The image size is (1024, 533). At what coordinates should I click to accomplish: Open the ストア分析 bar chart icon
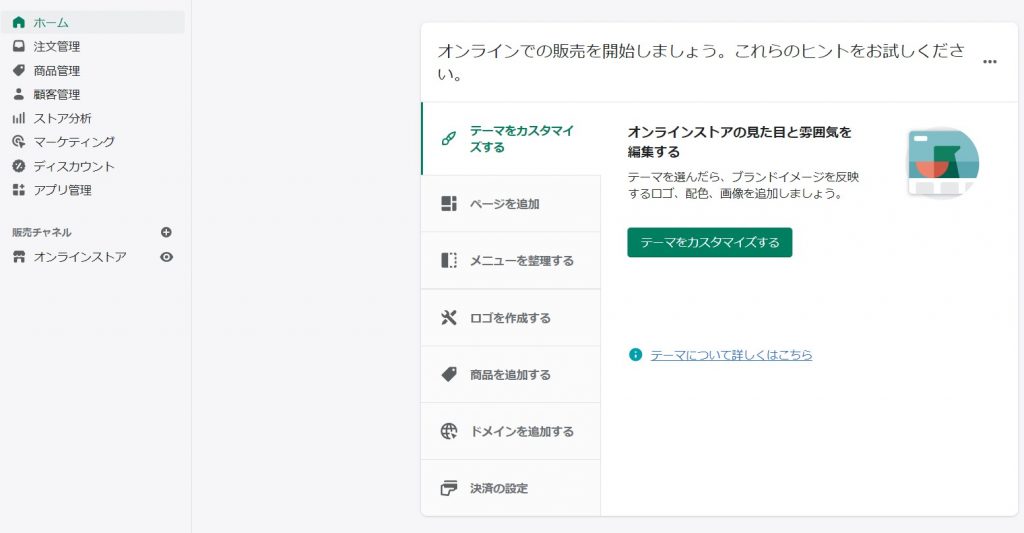click(x=19, y=118)
